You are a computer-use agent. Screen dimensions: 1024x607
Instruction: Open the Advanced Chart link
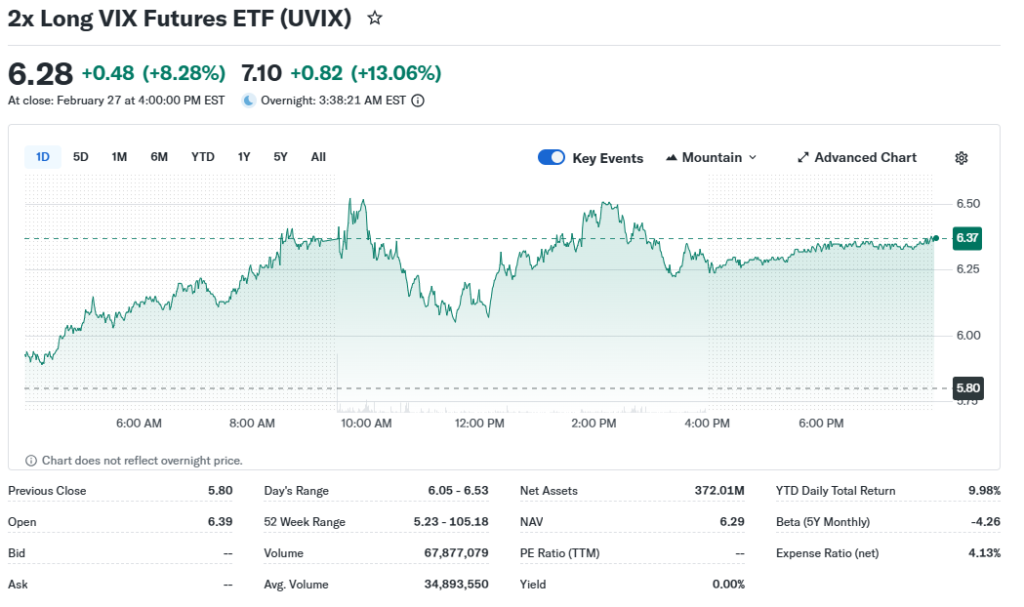(865, 158)
